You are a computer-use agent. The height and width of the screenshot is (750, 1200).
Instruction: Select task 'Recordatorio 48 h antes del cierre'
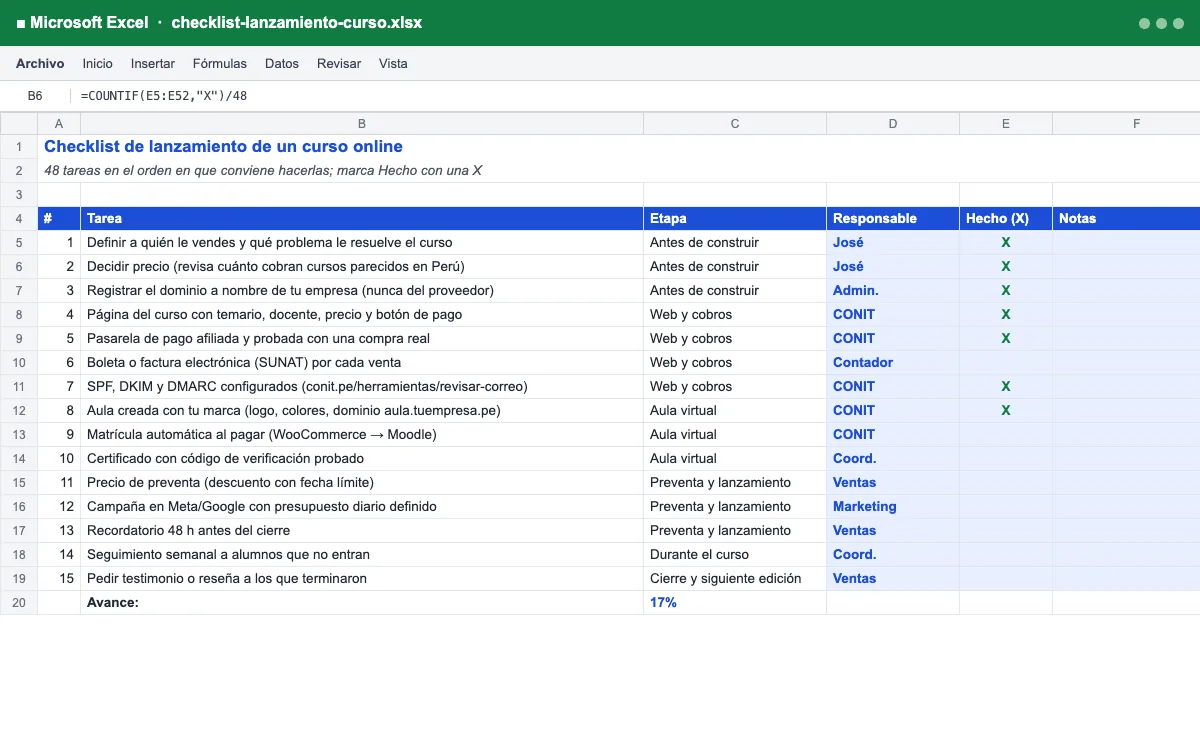362,530
